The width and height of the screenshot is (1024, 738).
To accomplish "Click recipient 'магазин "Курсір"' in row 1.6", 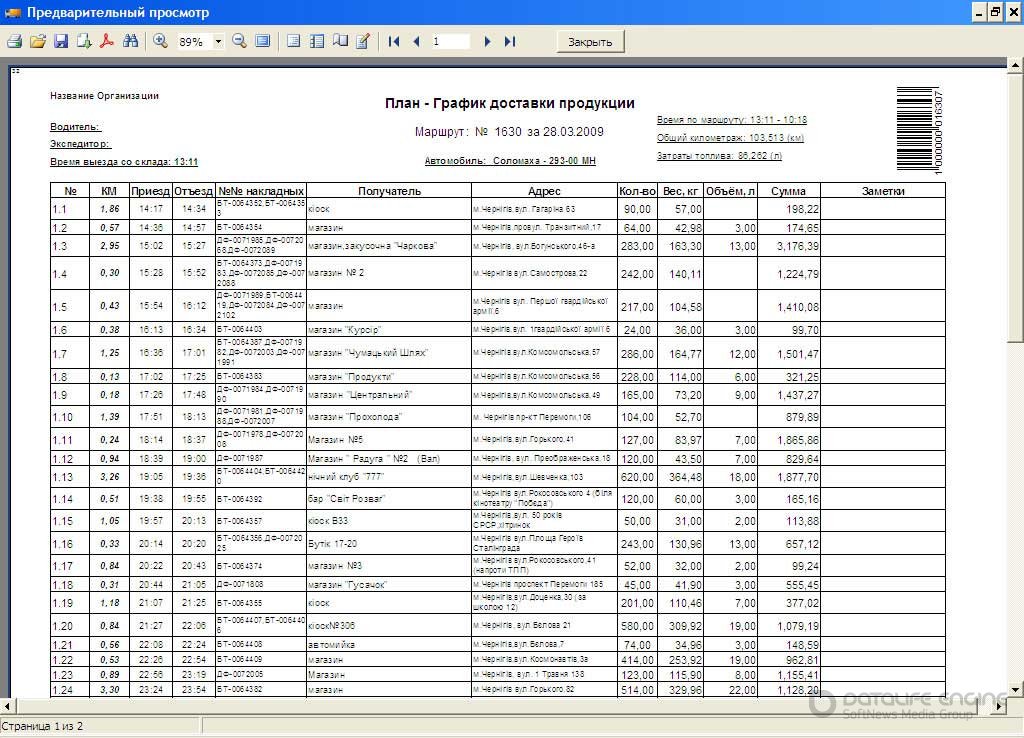I will [x=344, y=330].
